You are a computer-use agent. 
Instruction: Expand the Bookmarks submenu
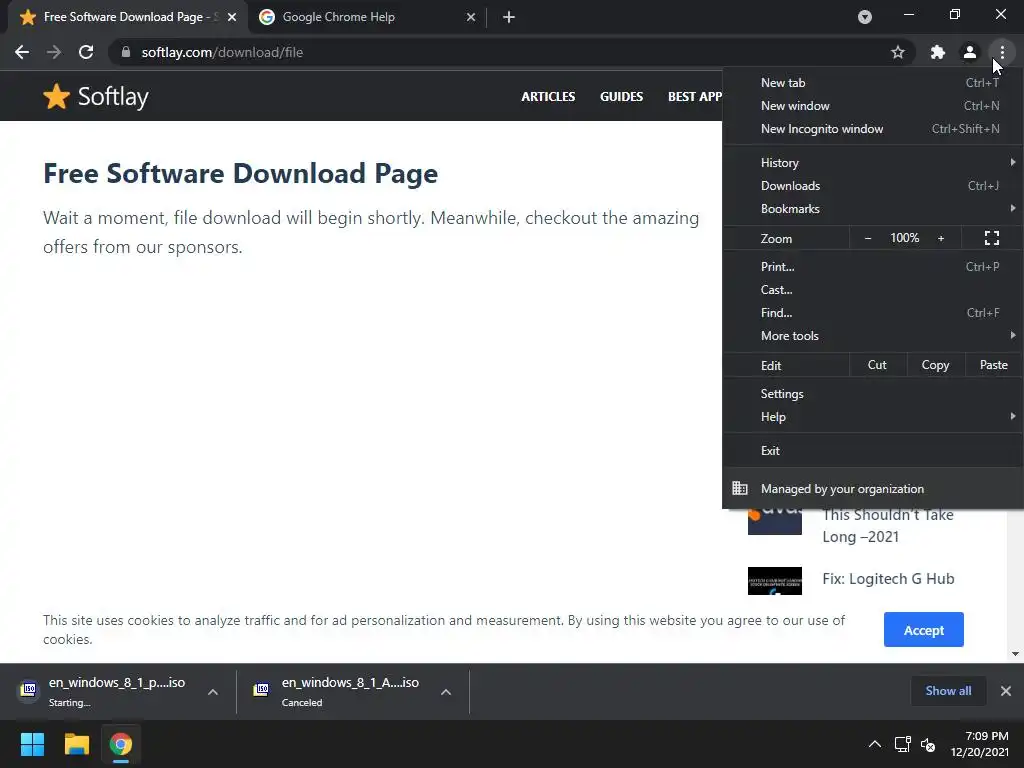872,208
